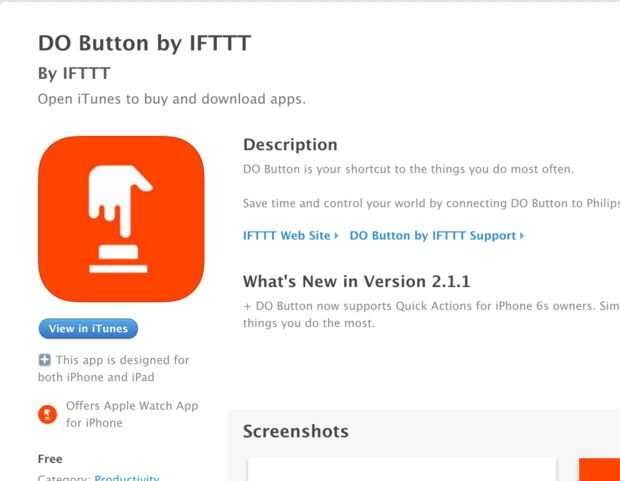The image size is (620, 481).
Task: Click the Screenshots section heading
Action: [x=296, y=431]
